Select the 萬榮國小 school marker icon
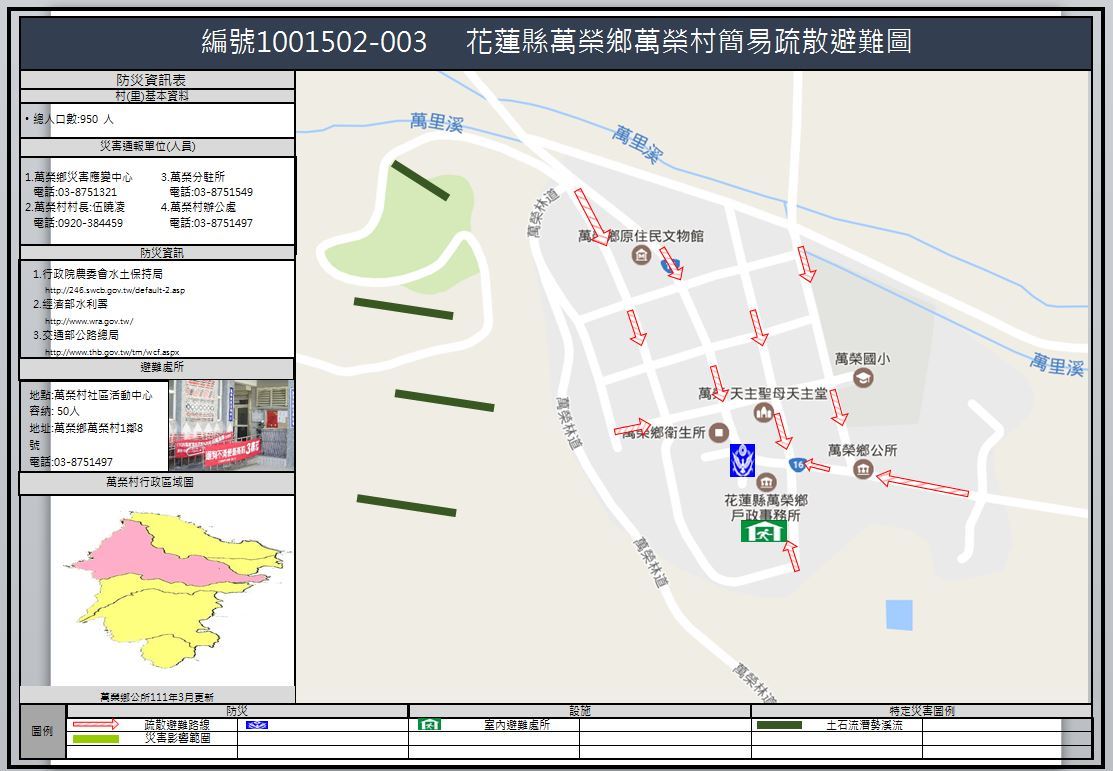The image size is (1113, 771). pos(863,377)
